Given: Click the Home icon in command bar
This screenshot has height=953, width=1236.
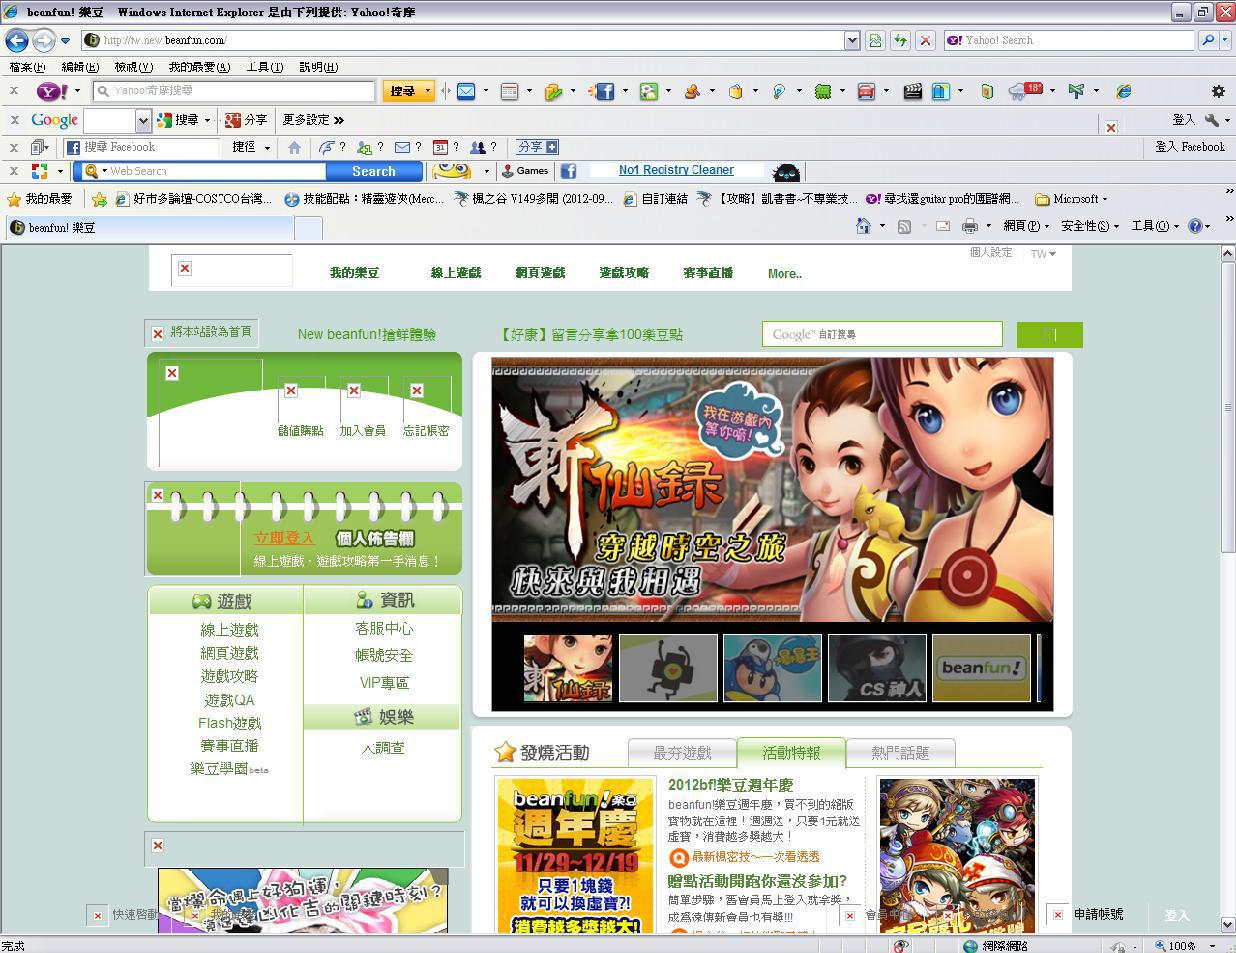Looking at the screenshot, I should point(863,226).
